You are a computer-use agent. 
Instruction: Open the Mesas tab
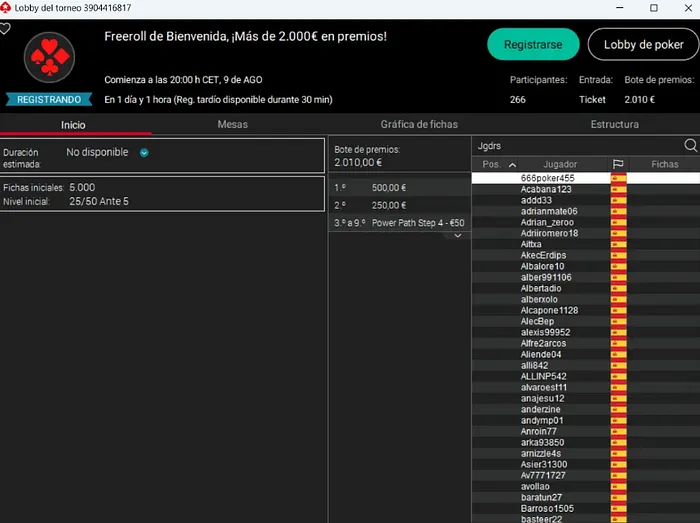[x=233, y=125]
